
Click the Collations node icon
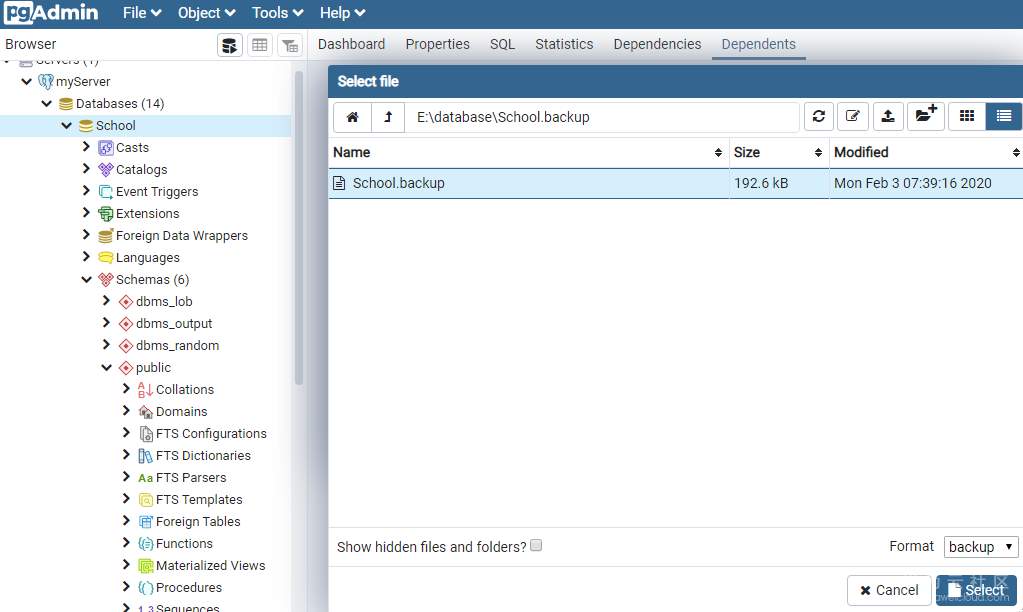(145, 390)
